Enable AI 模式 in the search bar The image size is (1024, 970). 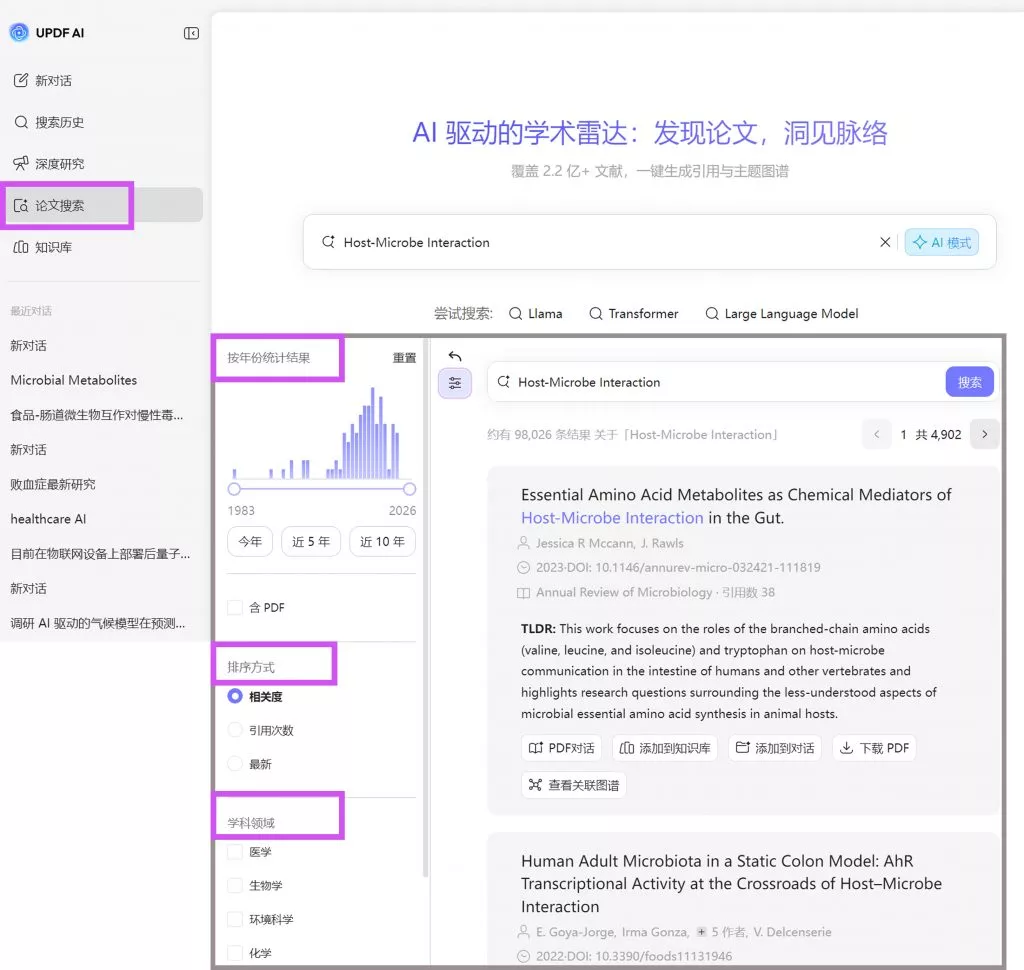coord(941,242)
